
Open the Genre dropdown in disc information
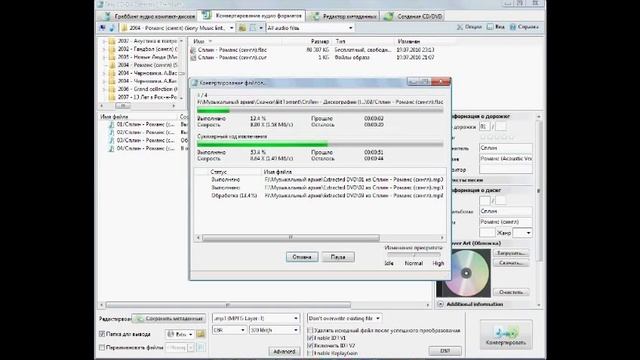click(522, 233)
